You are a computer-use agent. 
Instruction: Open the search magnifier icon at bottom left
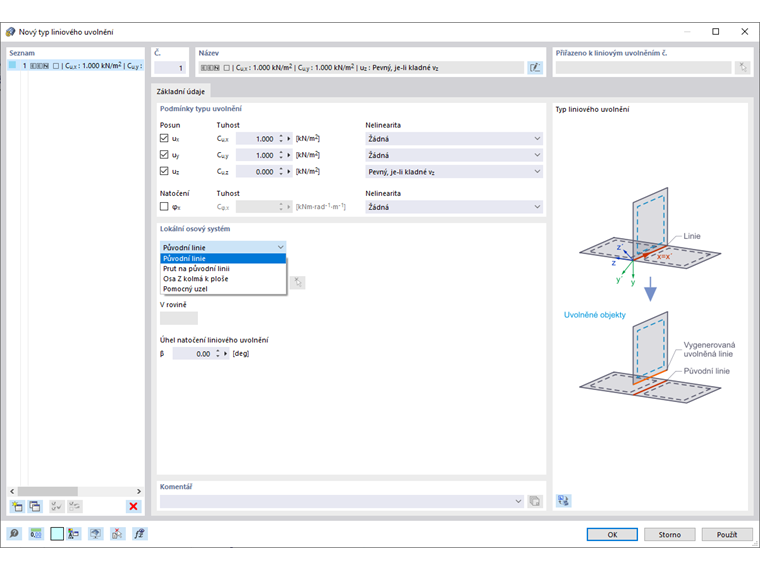[14, 534]
